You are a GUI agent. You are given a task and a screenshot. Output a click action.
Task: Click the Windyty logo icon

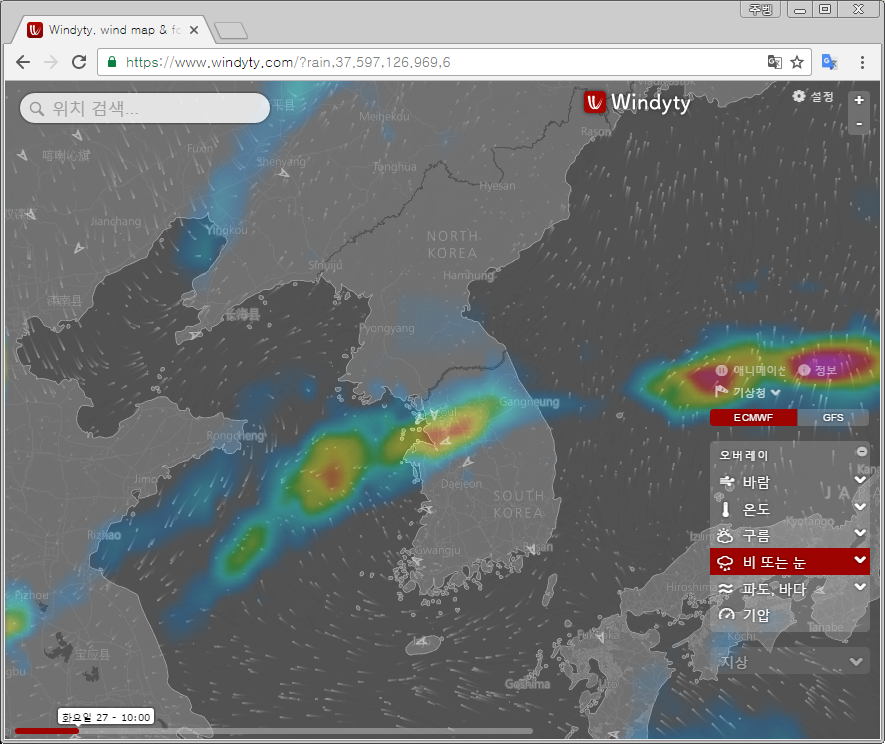click(594, 102)
